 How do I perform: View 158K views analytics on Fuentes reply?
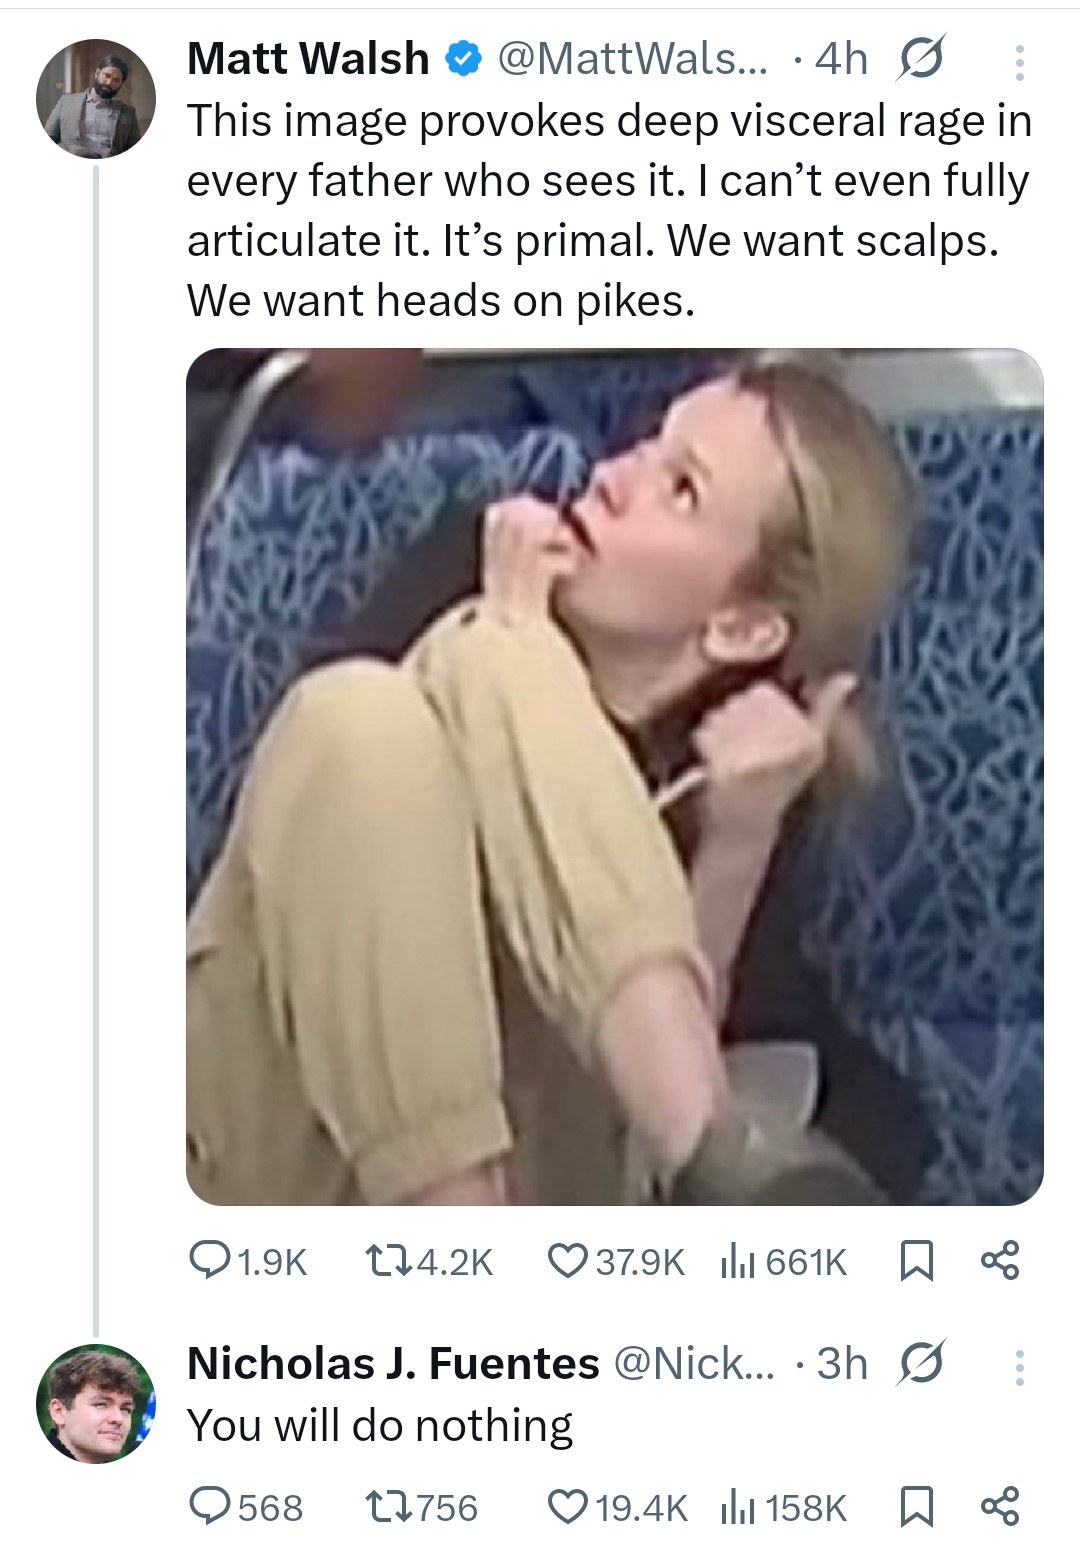(x=736, y=1508)
